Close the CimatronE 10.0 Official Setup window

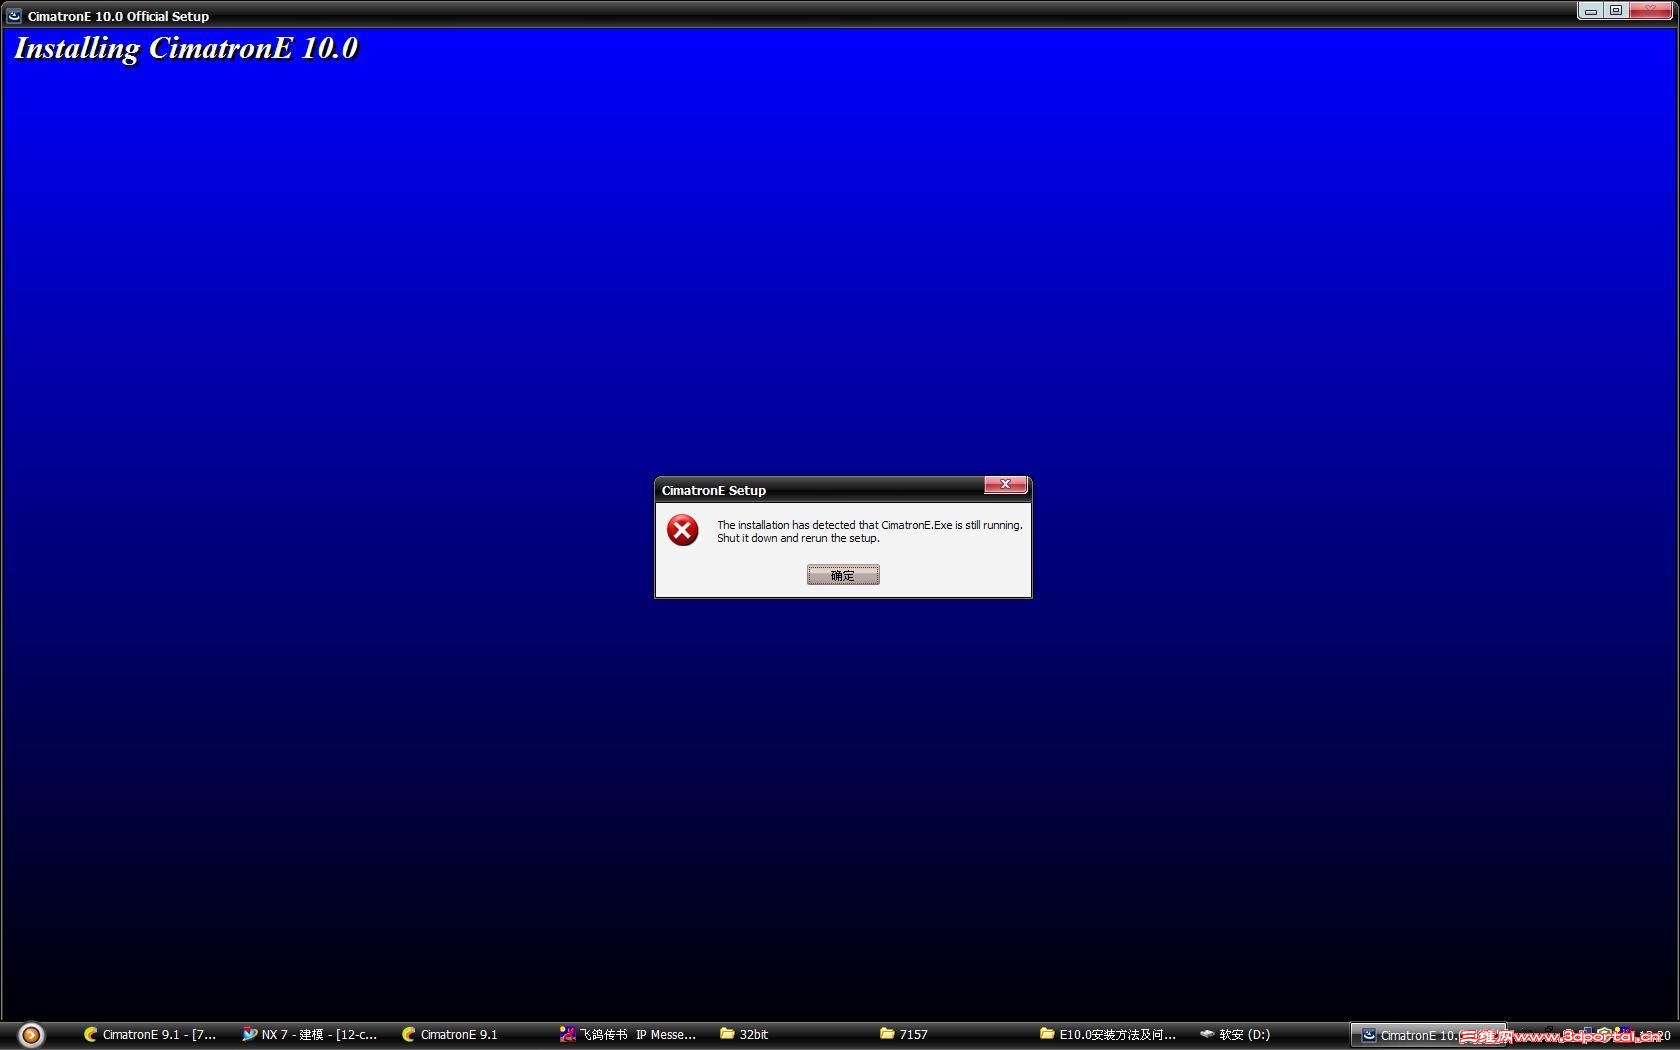tap(1650, 11)
